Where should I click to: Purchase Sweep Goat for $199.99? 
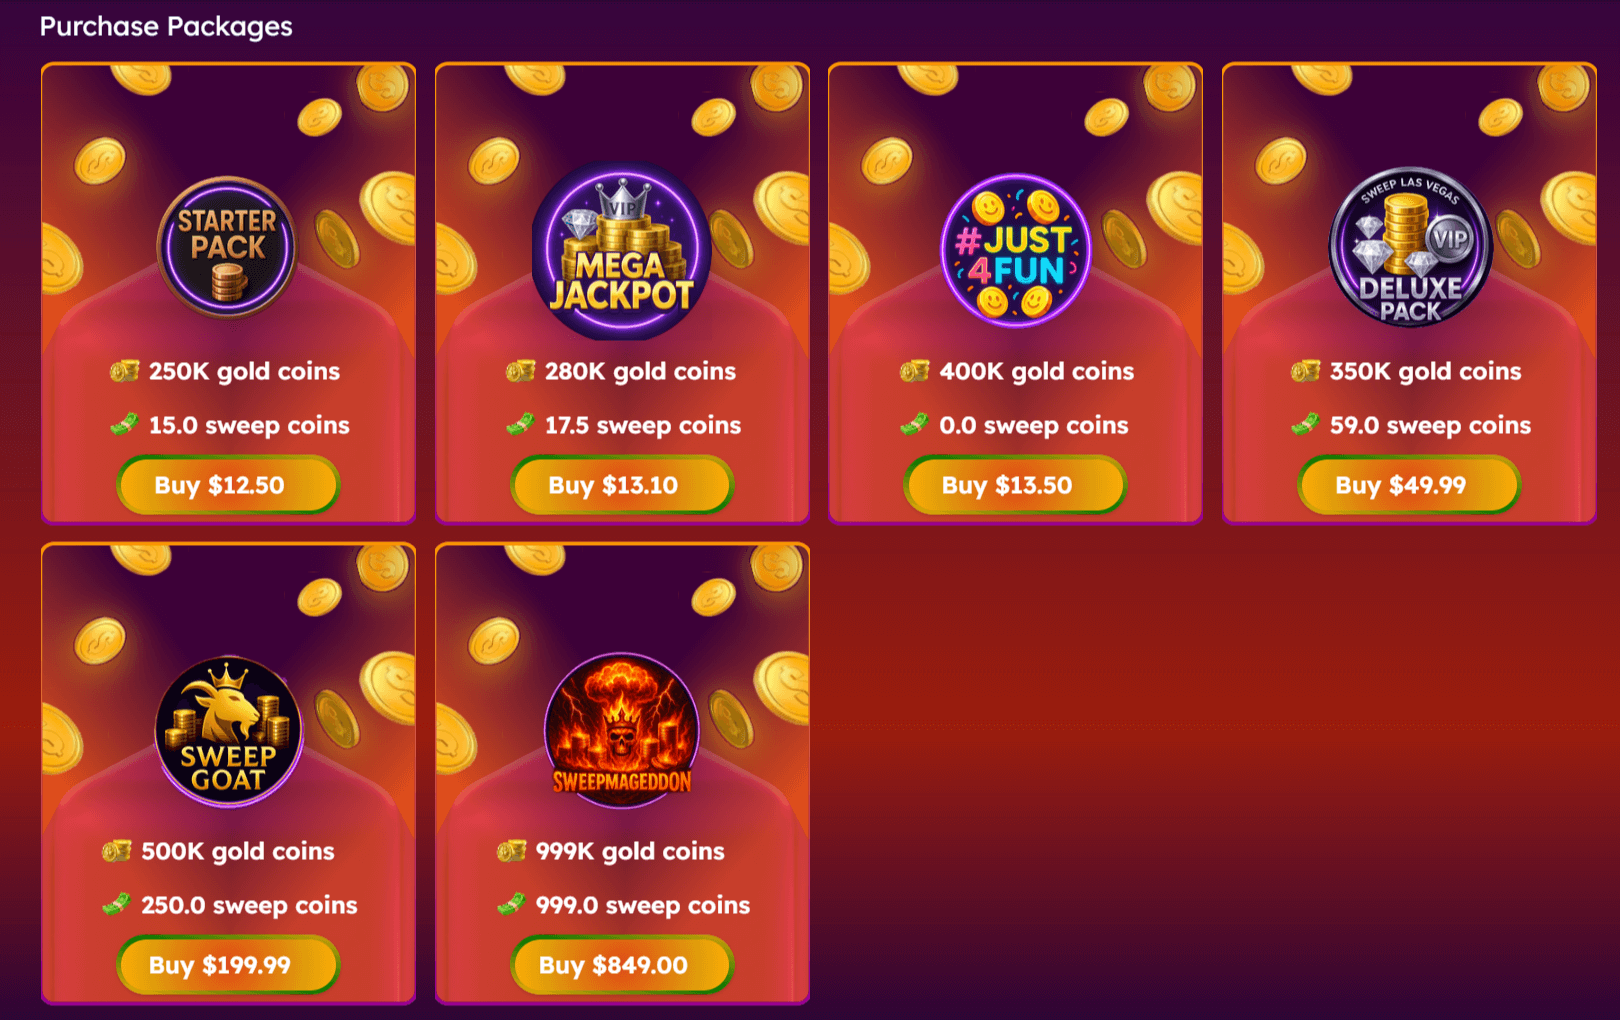(228, 965)
